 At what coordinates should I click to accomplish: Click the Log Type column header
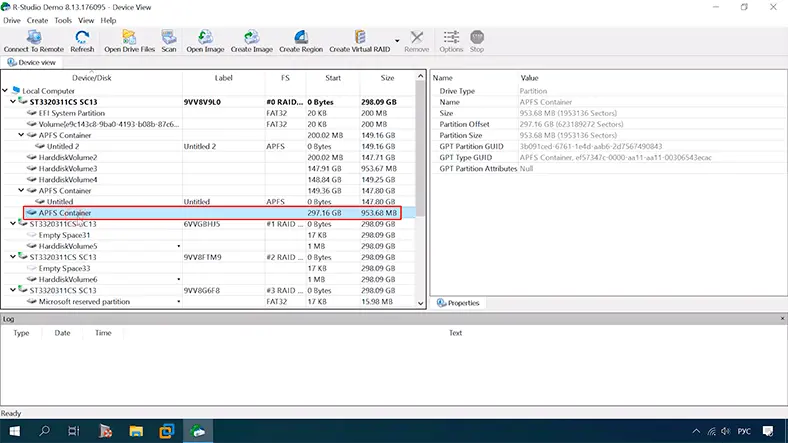point(21,333)
